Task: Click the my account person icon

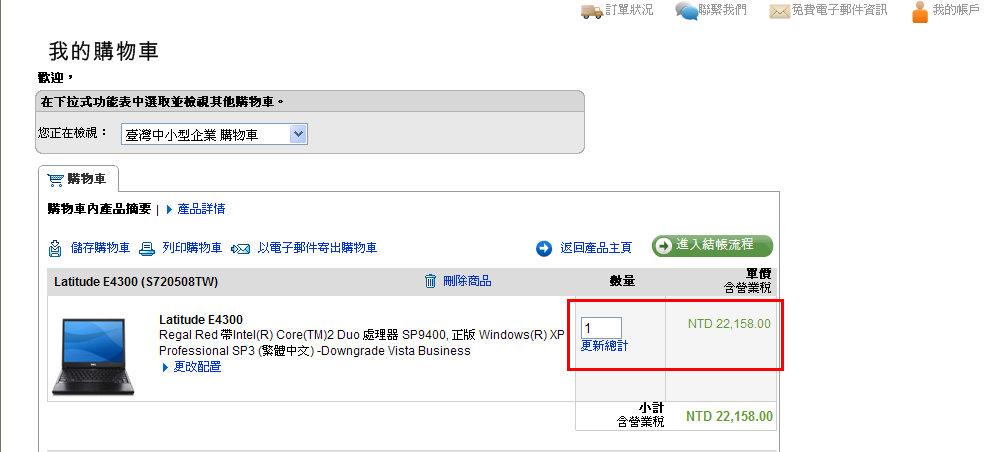Action: coord(920,12)
